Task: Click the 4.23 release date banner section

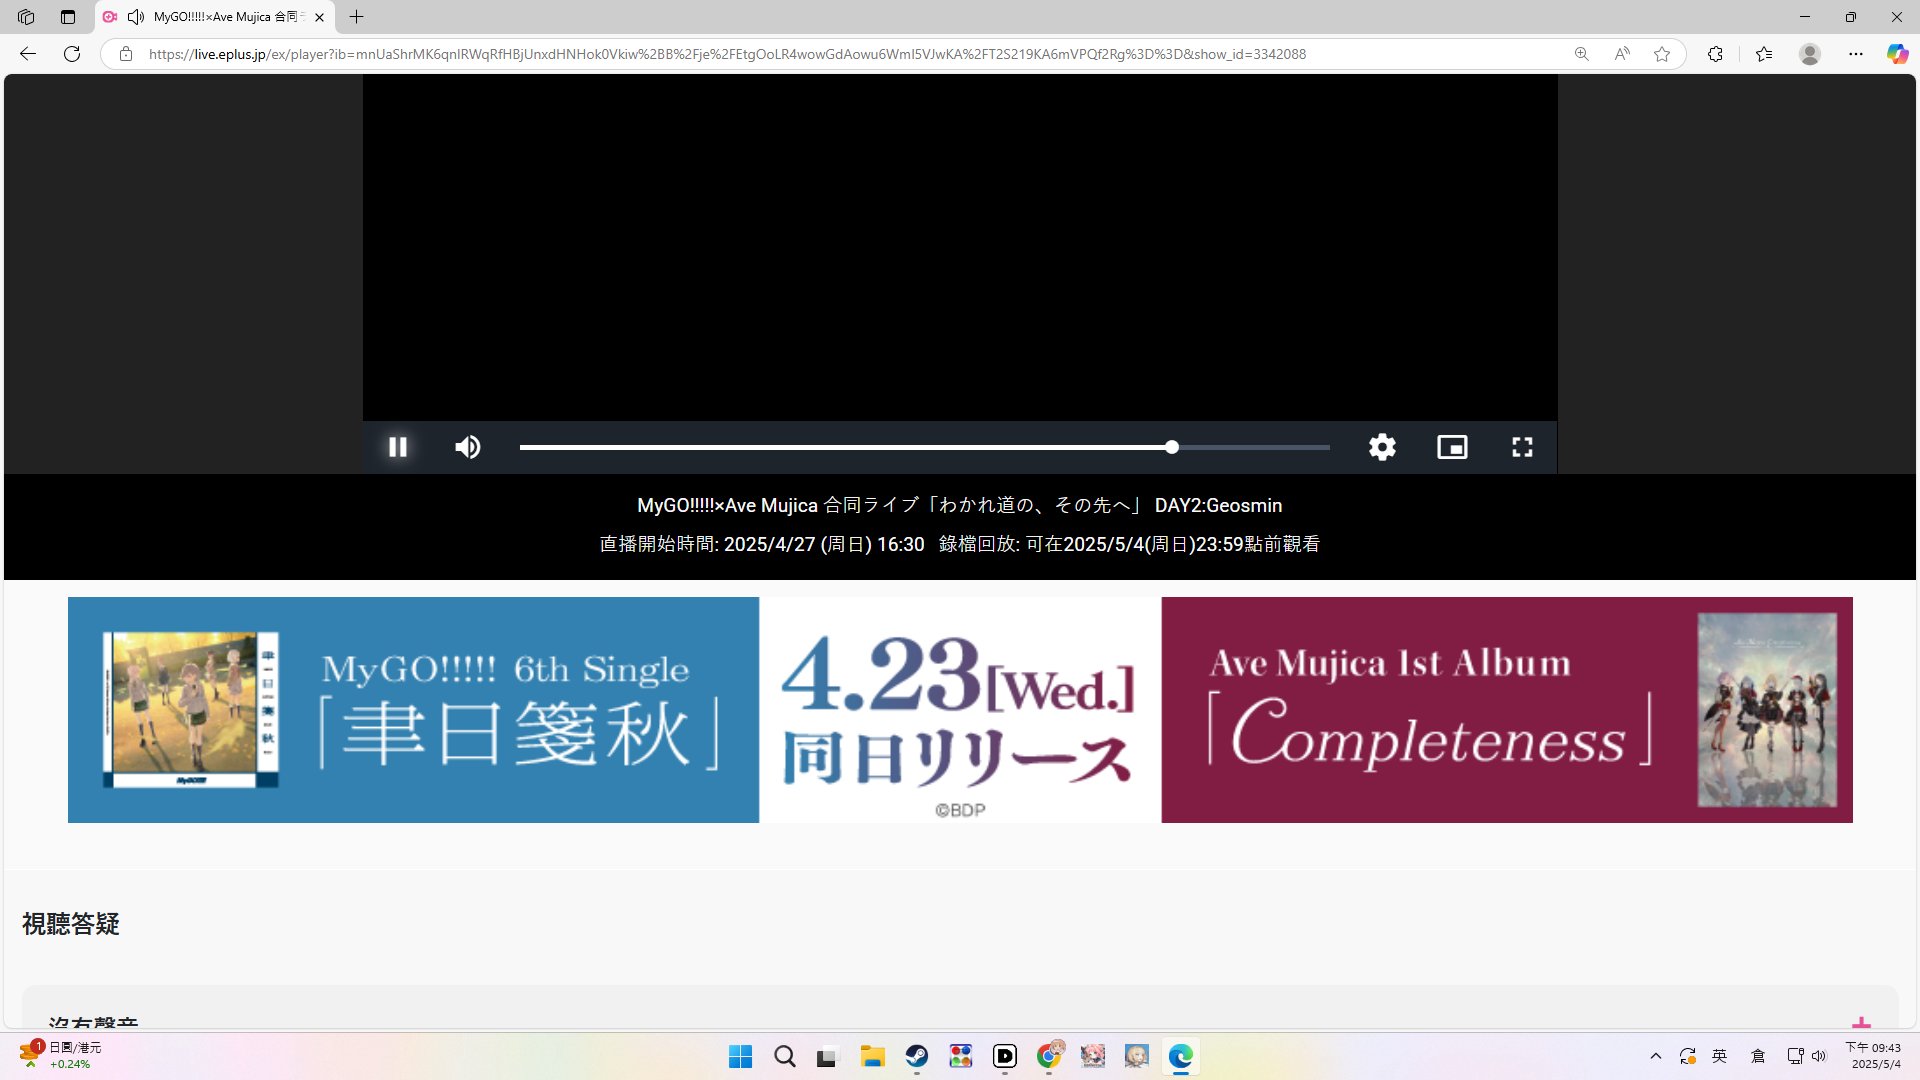Action: pyautogui.click(x=960, y=710)
